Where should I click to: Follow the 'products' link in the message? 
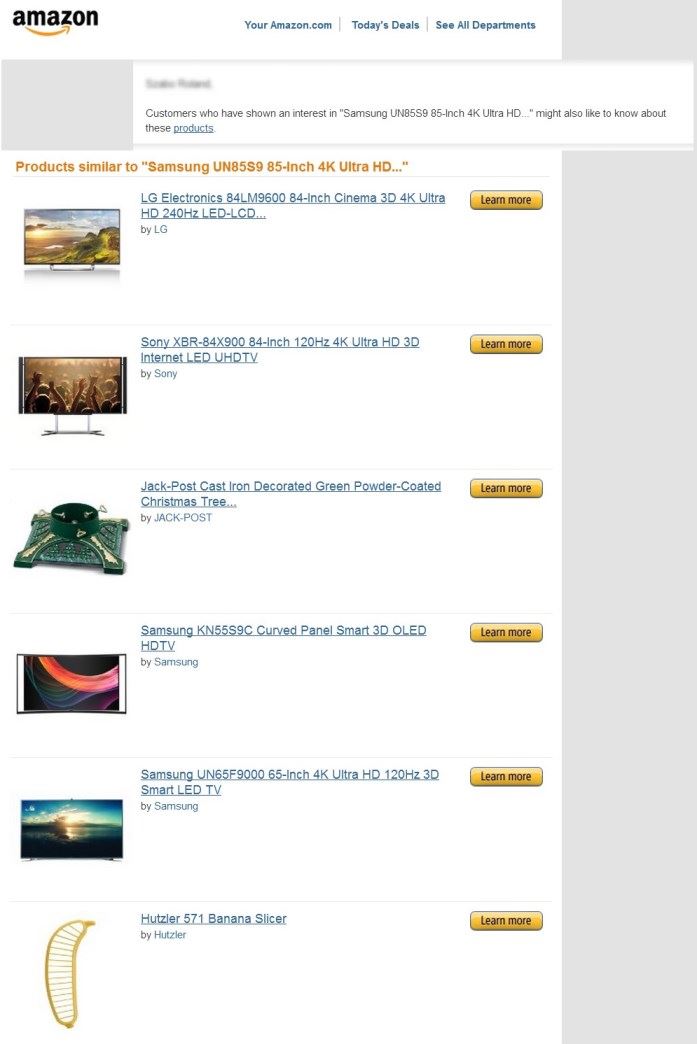point(193,128)
